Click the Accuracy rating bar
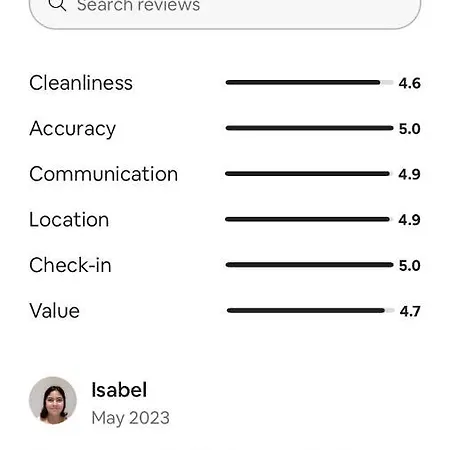 [309, 128]
